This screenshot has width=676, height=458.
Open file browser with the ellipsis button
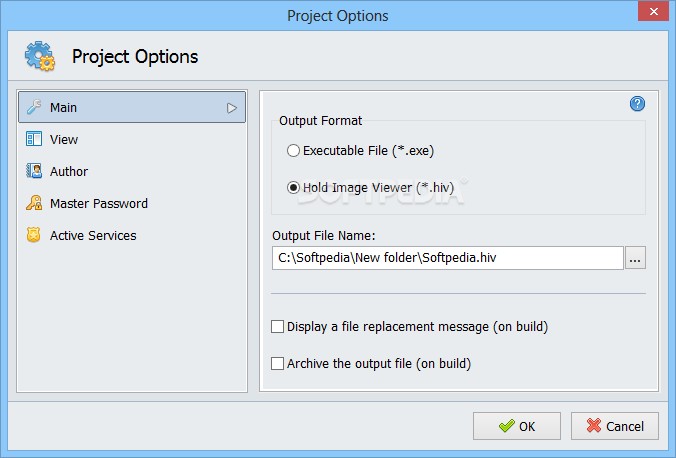tap(635, 258)
